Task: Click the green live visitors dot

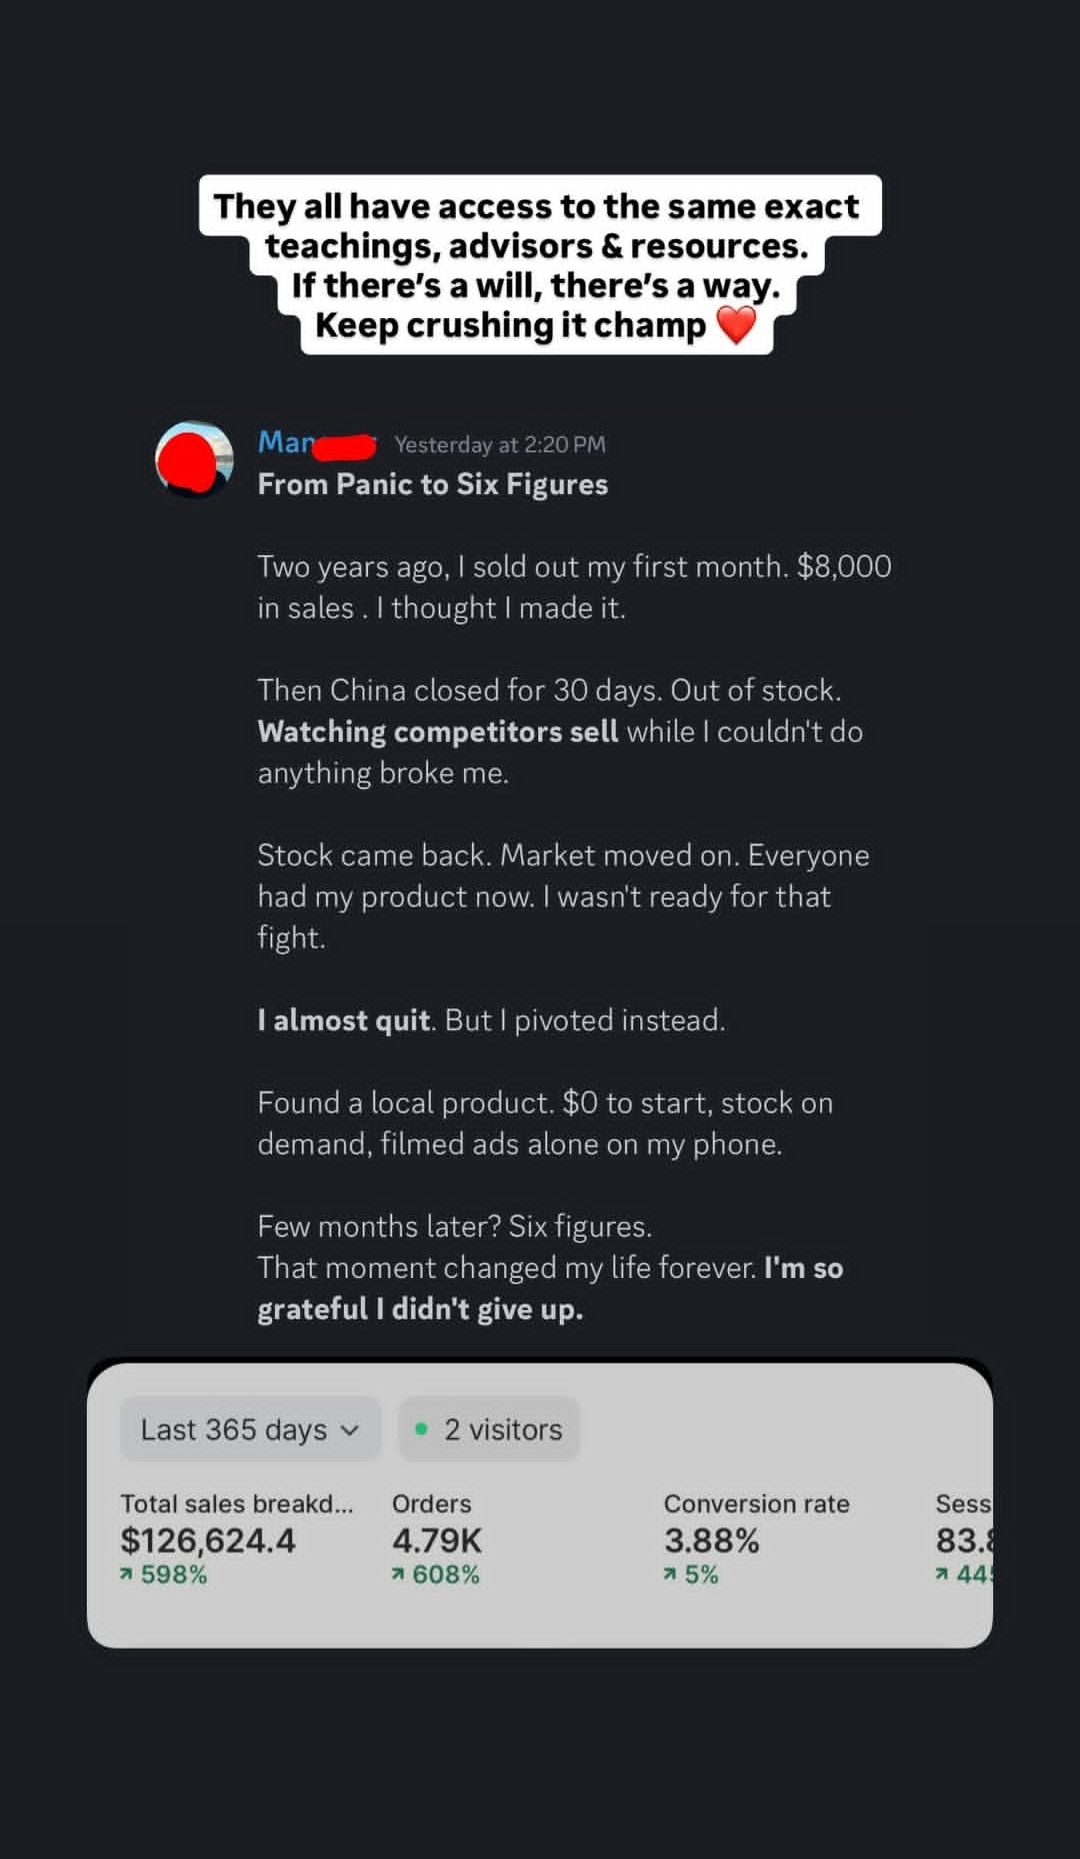Action: (422, 1429)
